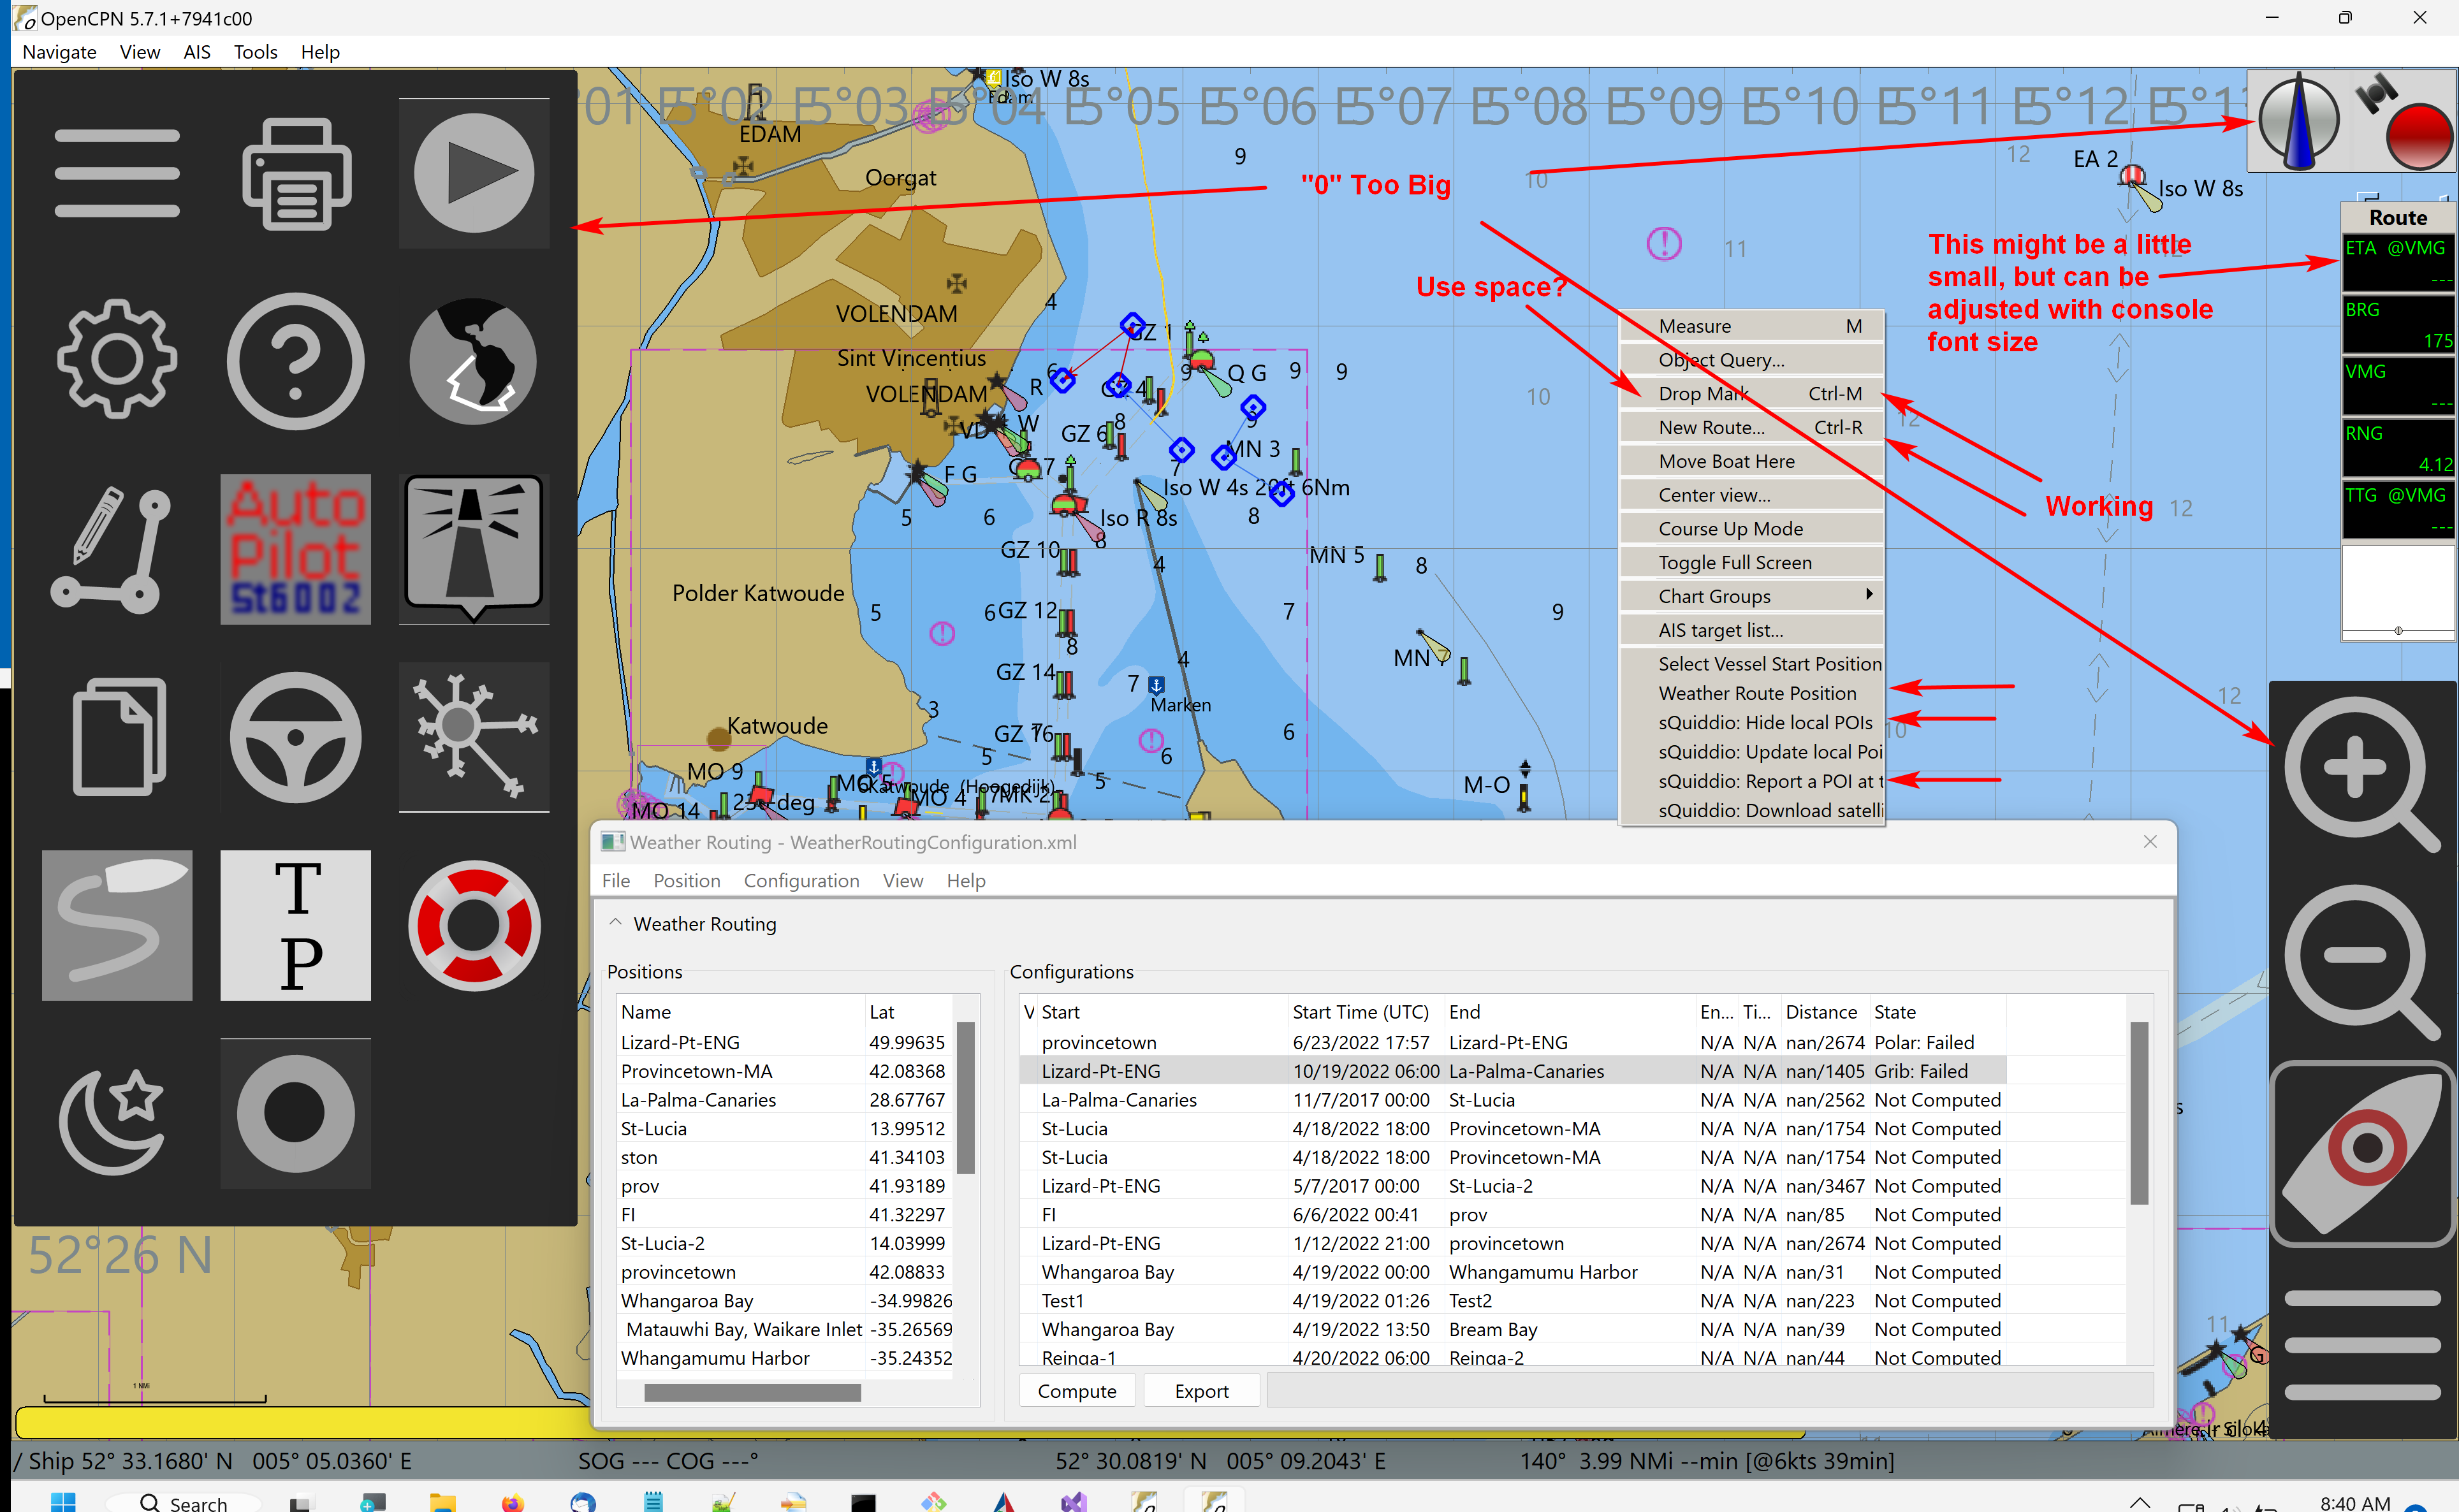Open the AIS menu in the menu bar
Image resolution: width=2459 pixels, height=1512 pixels.
pyautogui.click(x=197, y=52)
